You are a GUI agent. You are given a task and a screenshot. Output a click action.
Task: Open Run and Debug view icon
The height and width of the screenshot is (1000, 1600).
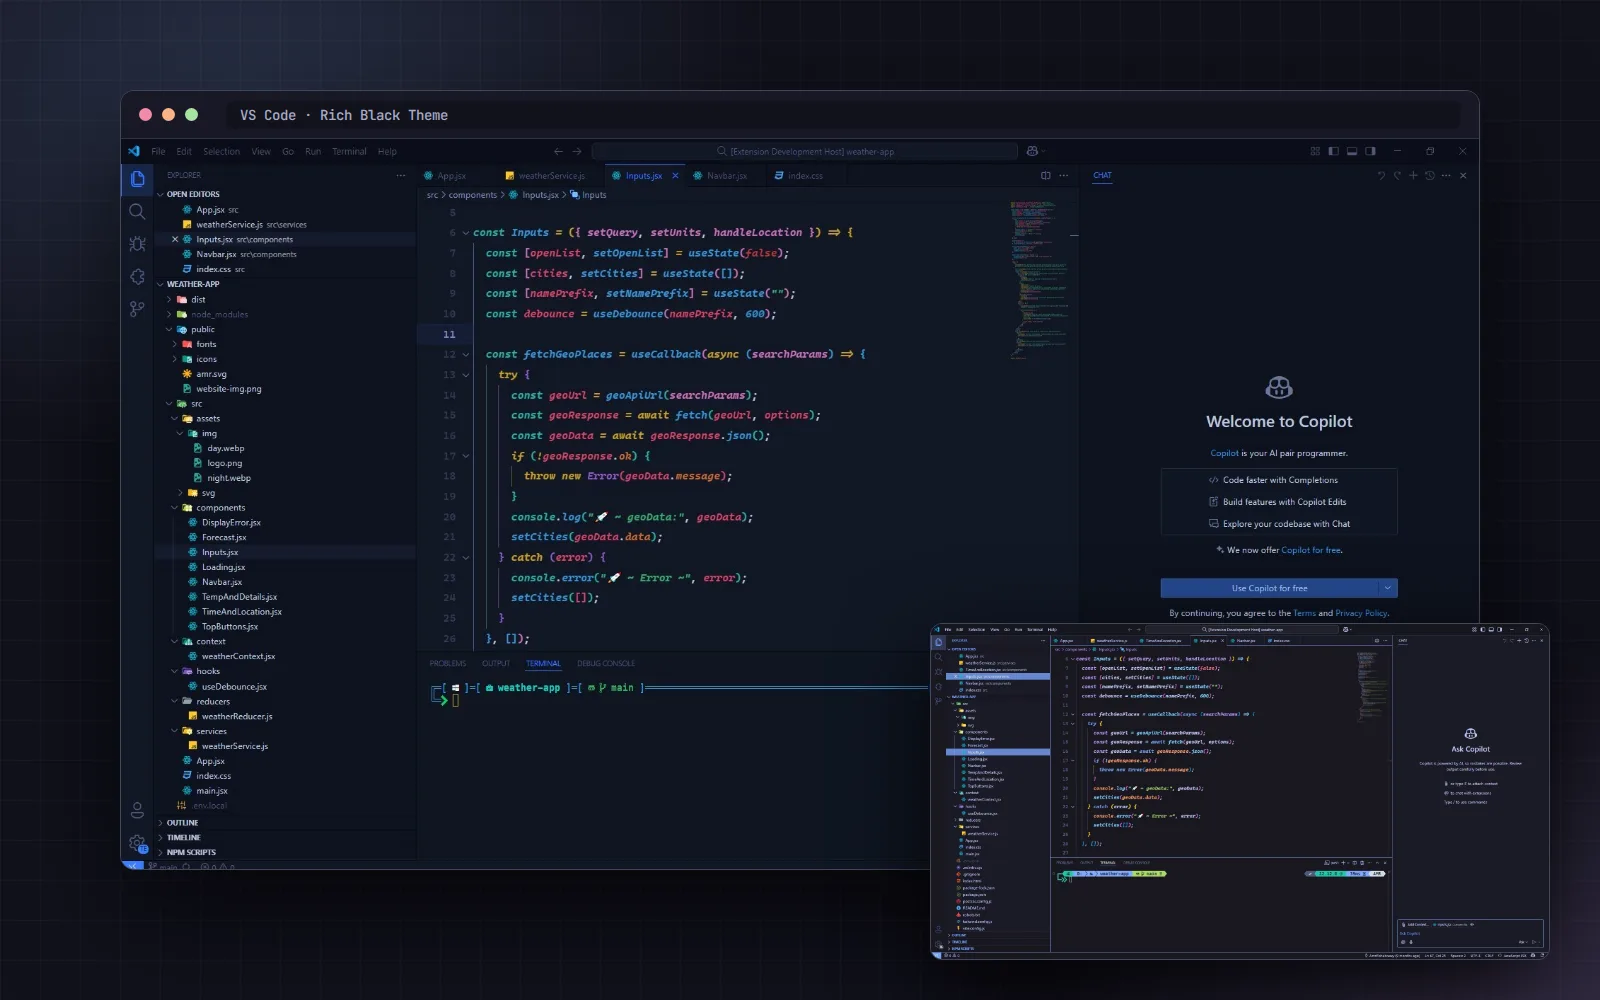[x=137, y=244]
